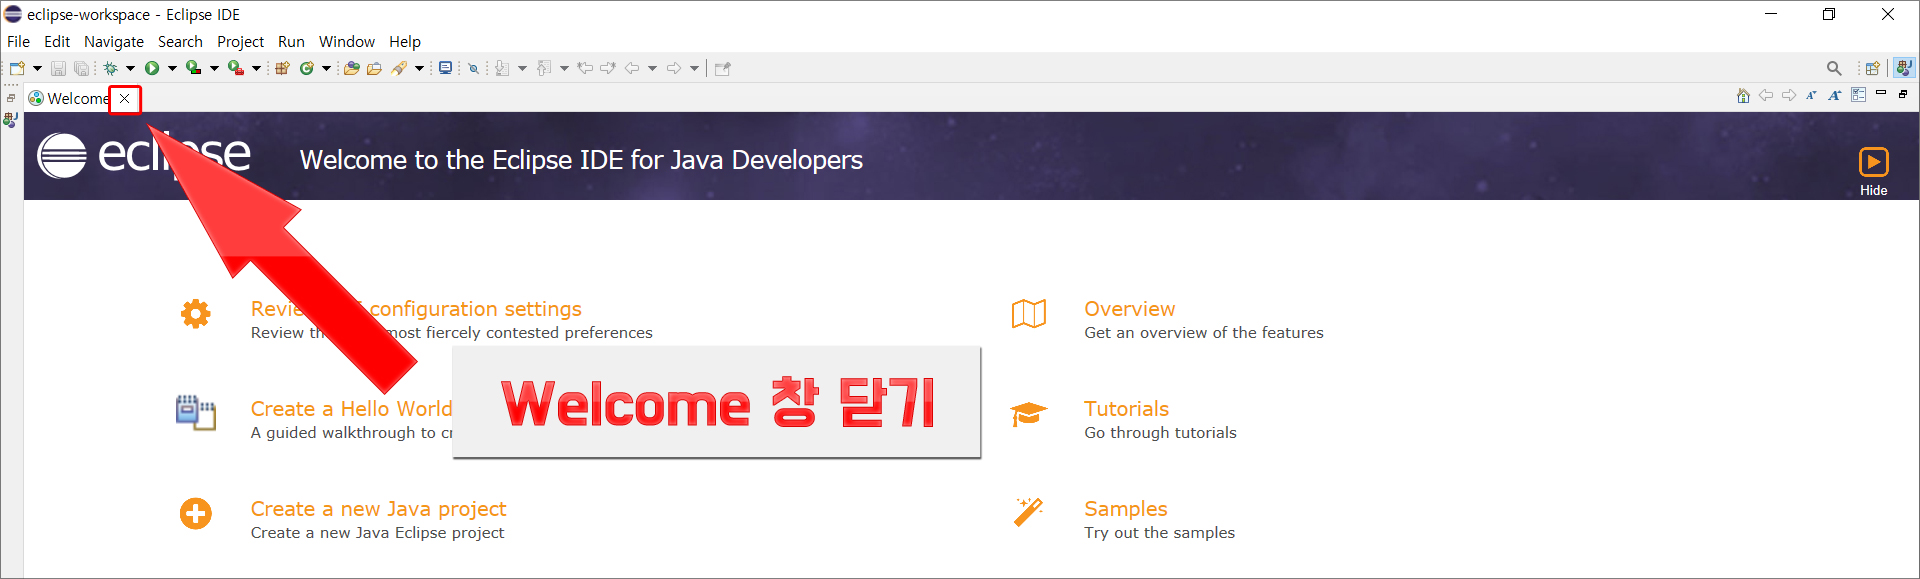This screenshot has height=579, width=1920.
Task: Expand the New Java Class dropdown arrow
Action: pos(326,68)
